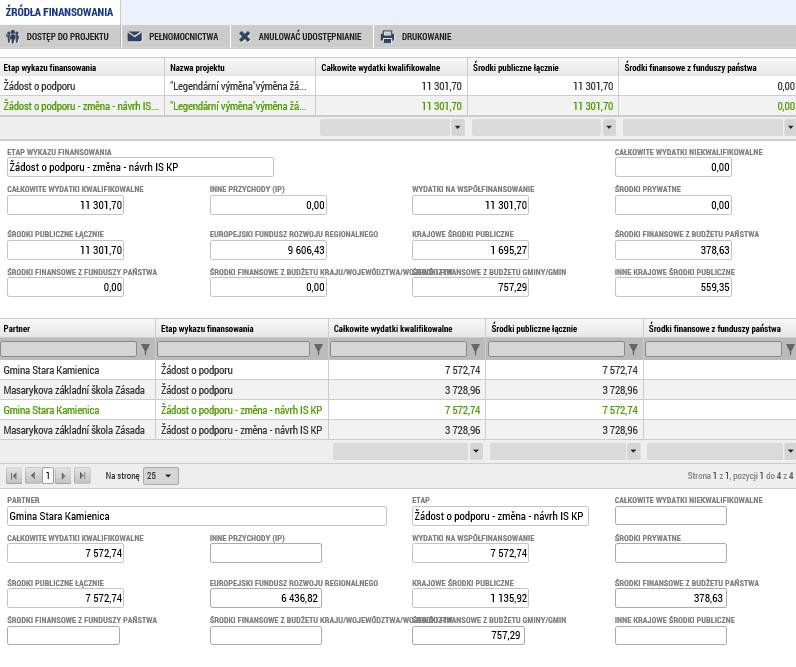Click Europejski Fundusz Rozwoju Regionalnego field 9 606,43
Screen dimensions: 796x667
(x=268, y=250)
